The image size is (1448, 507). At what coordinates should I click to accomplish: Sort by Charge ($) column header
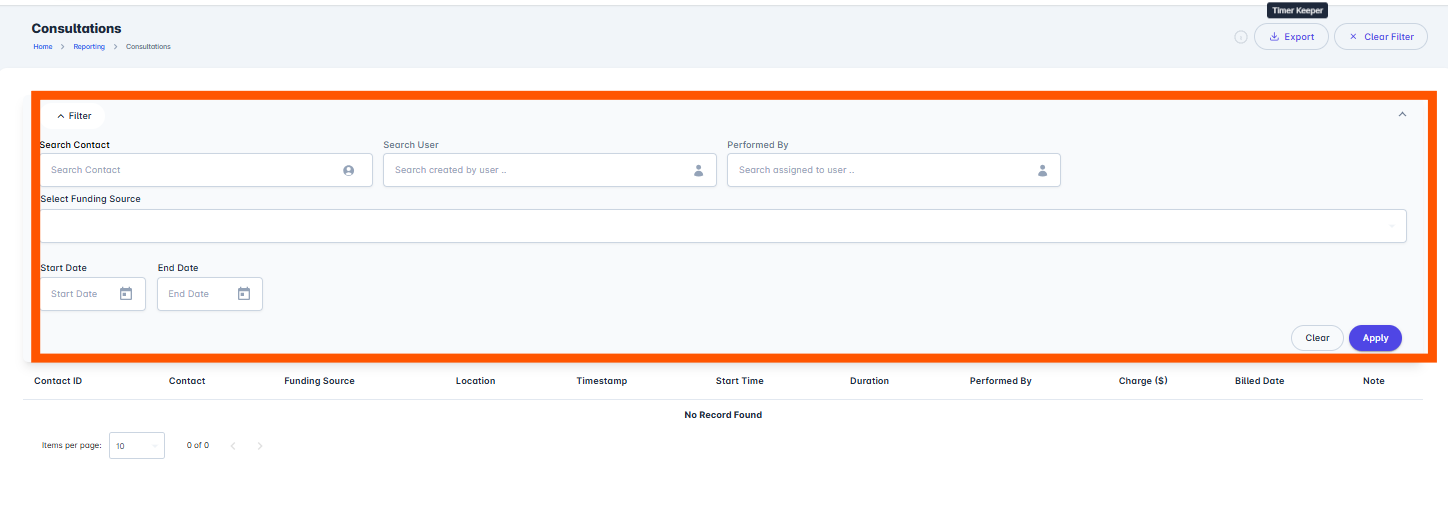click(x=1143, y=381)
